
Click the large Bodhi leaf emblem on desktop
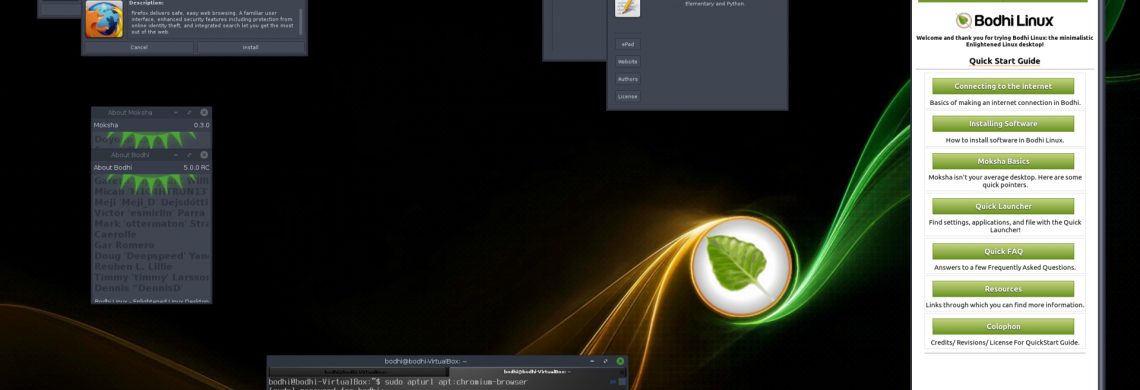tap(741, 266)
